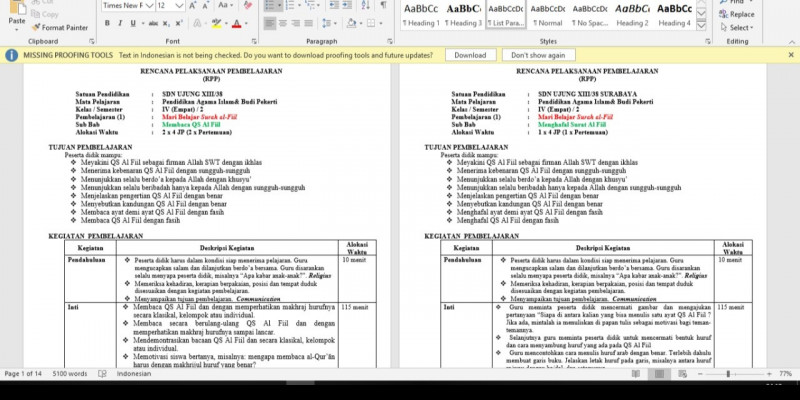Viewport: 800px width, 400px height.
Task: Open Paragraph settings dialog launcher
Action: (x=390, y=41)
